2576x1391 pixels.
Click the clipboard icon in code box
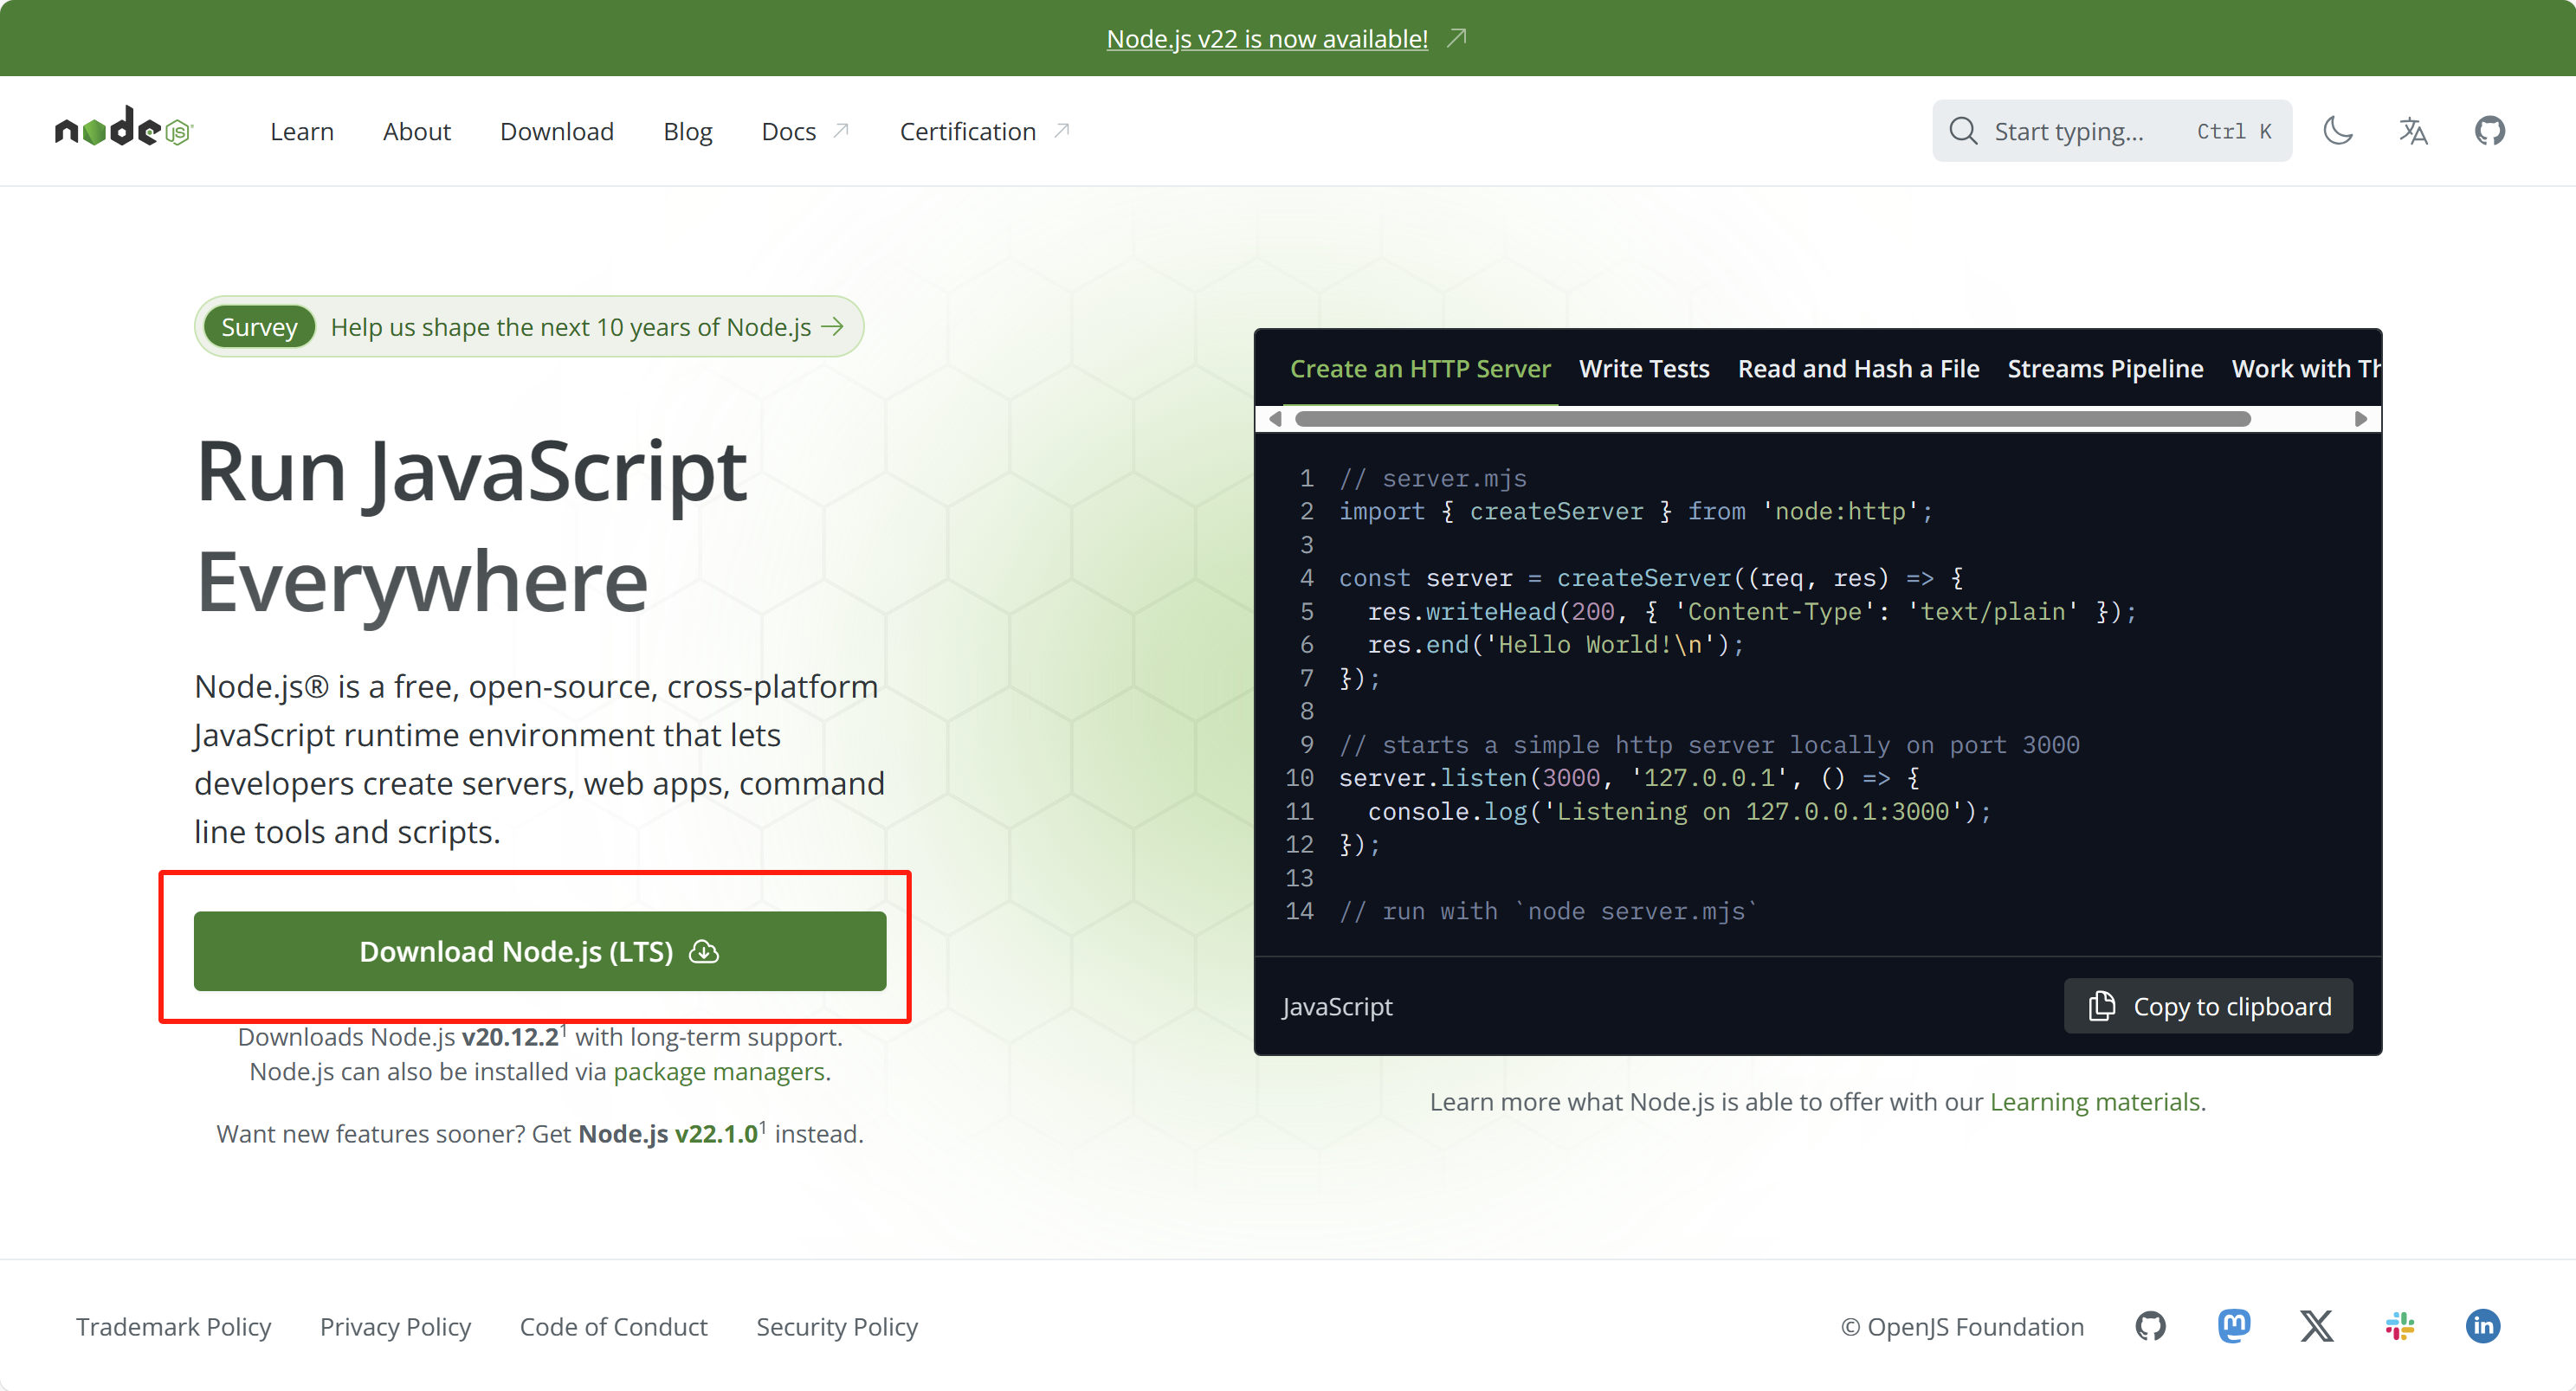[2102, 1005]
